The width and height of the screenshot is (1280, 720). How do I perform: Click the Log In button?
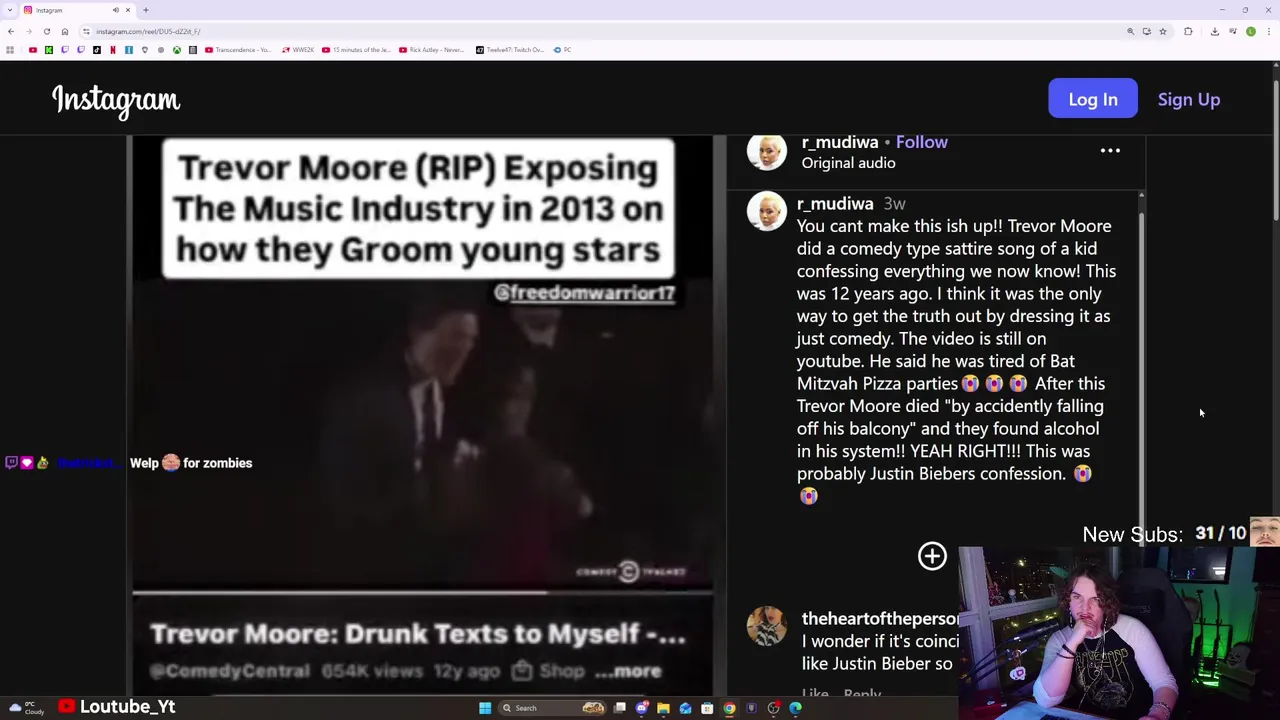tap(1093, 99)
